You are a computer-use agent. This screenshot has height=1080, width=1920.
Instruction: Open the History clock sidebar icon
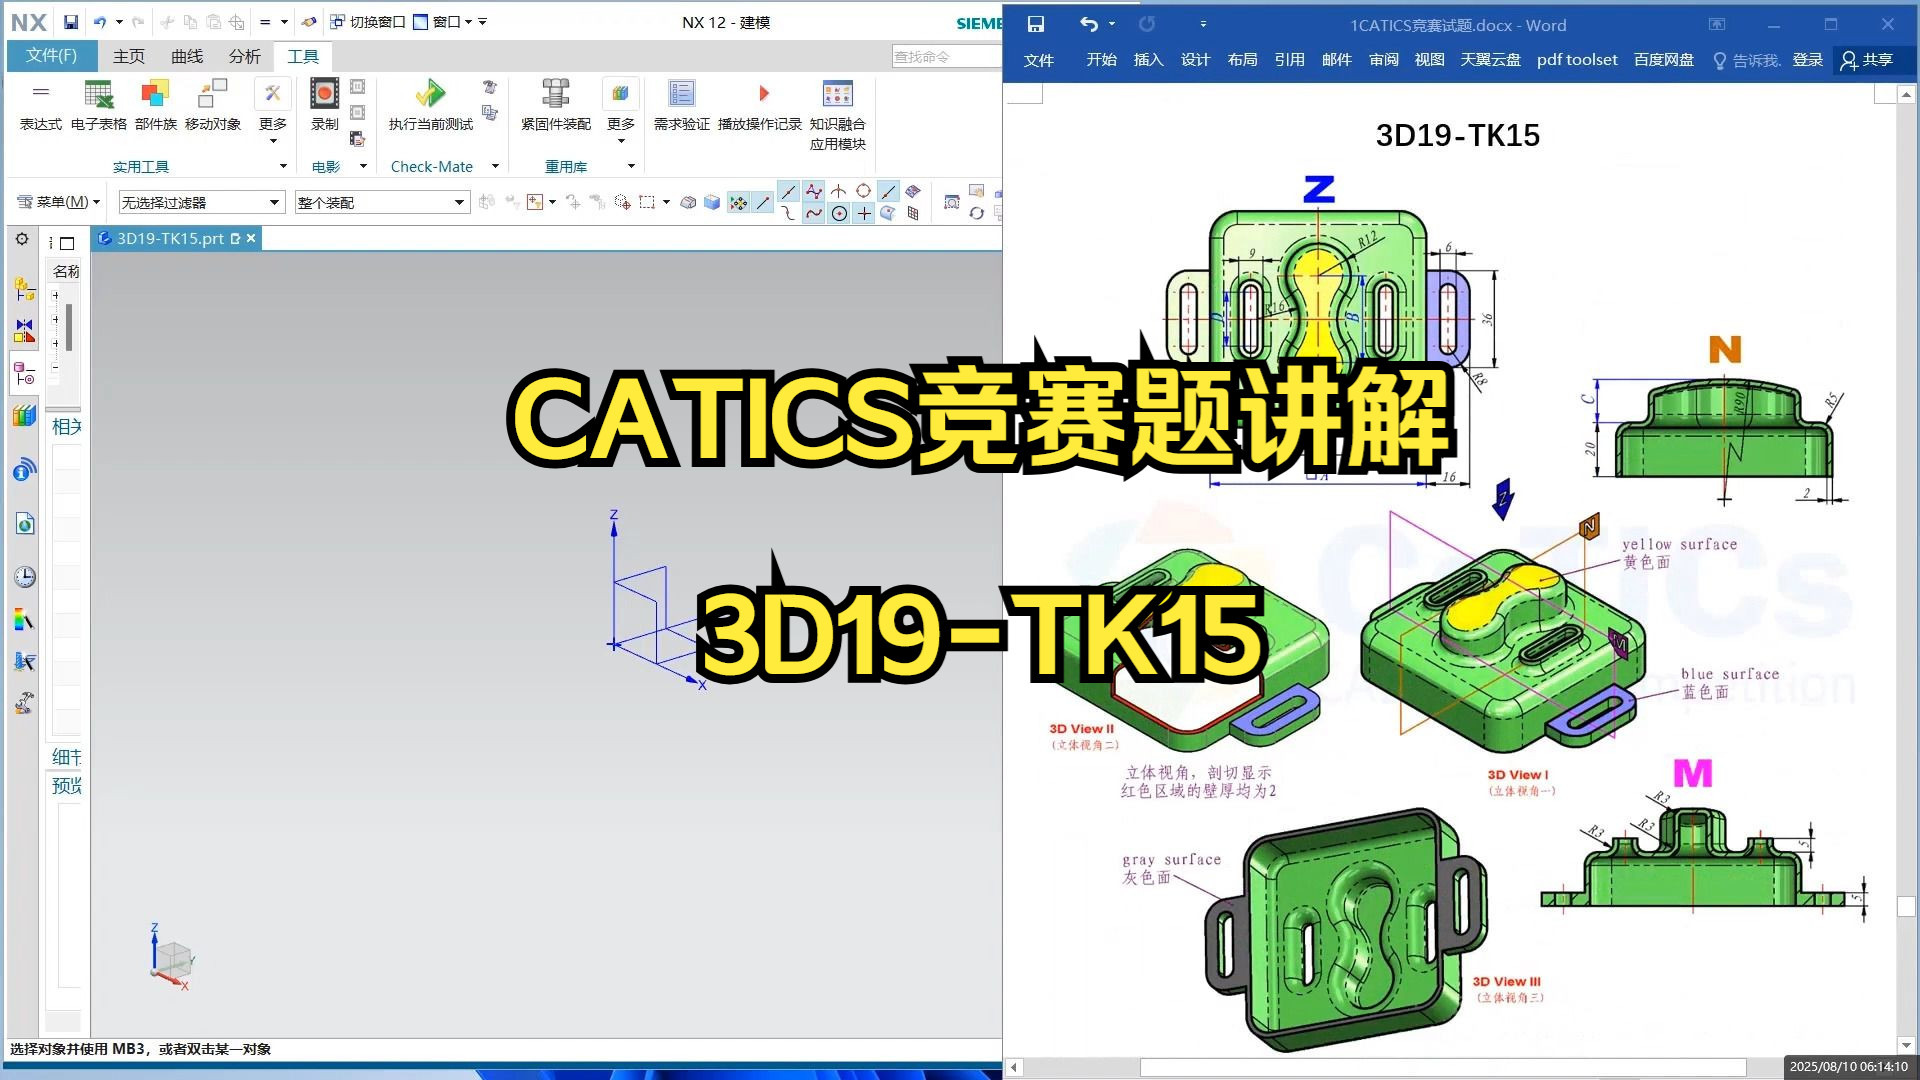click(24, 577)
